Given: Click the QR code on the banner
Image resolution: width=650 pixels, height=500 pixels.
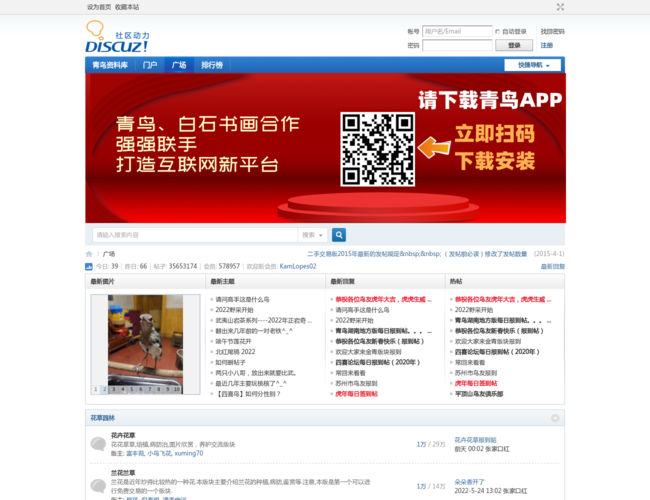Looking at the screenshot, I should [x=378, y=149].
